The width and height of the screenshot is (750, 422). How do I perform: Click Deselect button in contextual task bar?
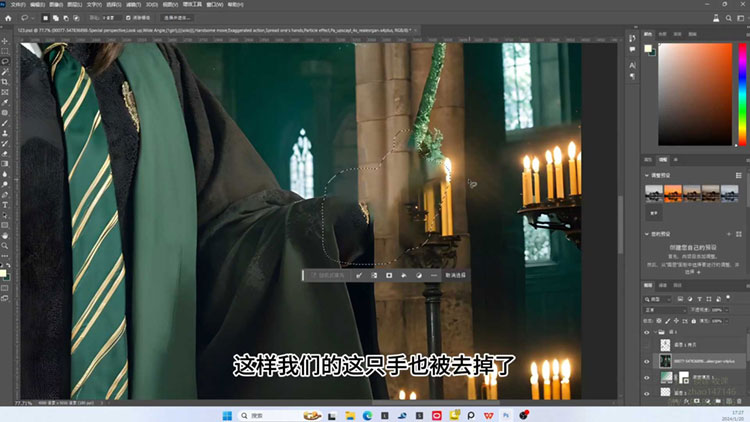pyautogui.click(x=455, y=274)
